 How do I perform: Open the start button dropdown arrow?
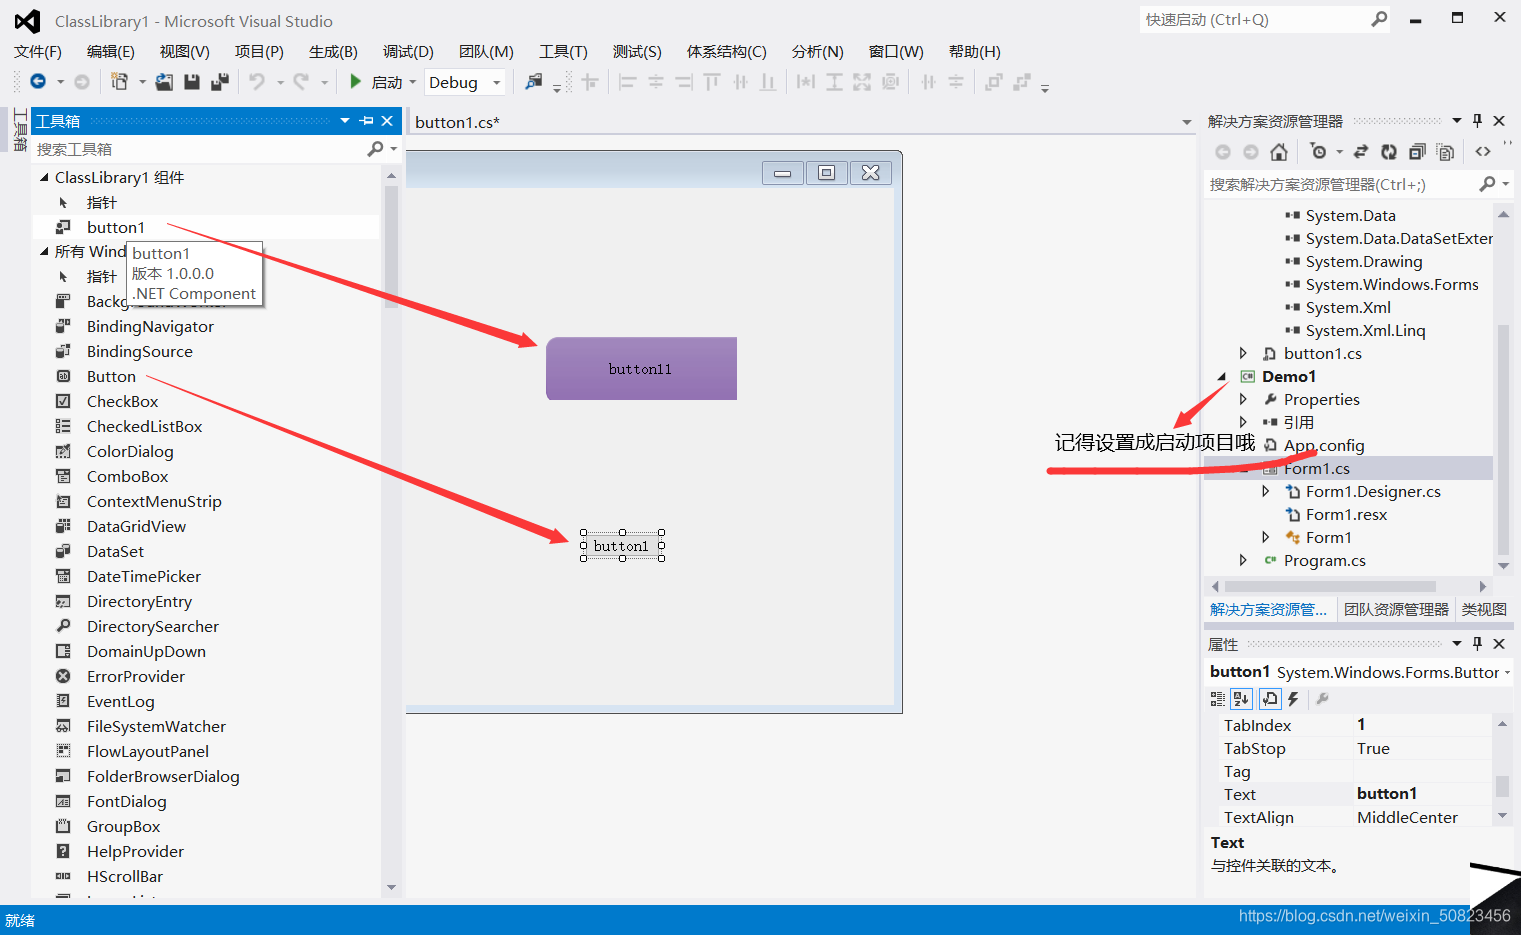tap(413, 82)
